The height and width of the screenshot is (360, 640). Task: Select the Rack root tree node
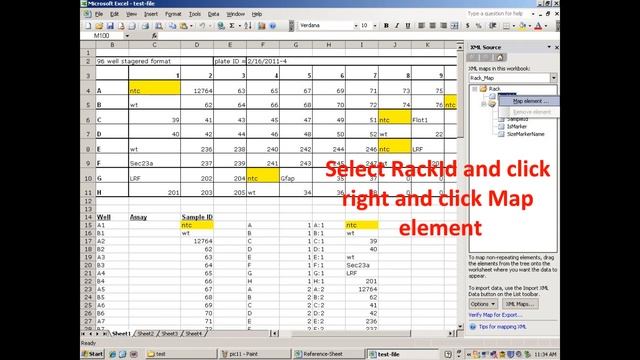coord(494,89)
